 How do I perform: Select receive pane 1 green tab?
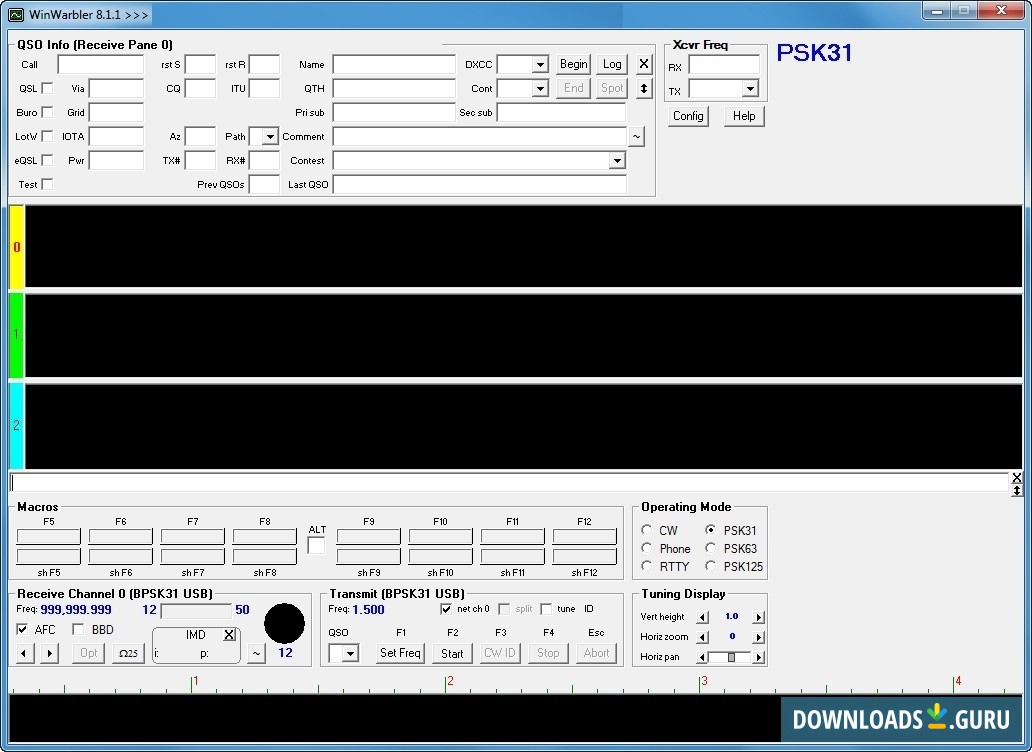16,335
